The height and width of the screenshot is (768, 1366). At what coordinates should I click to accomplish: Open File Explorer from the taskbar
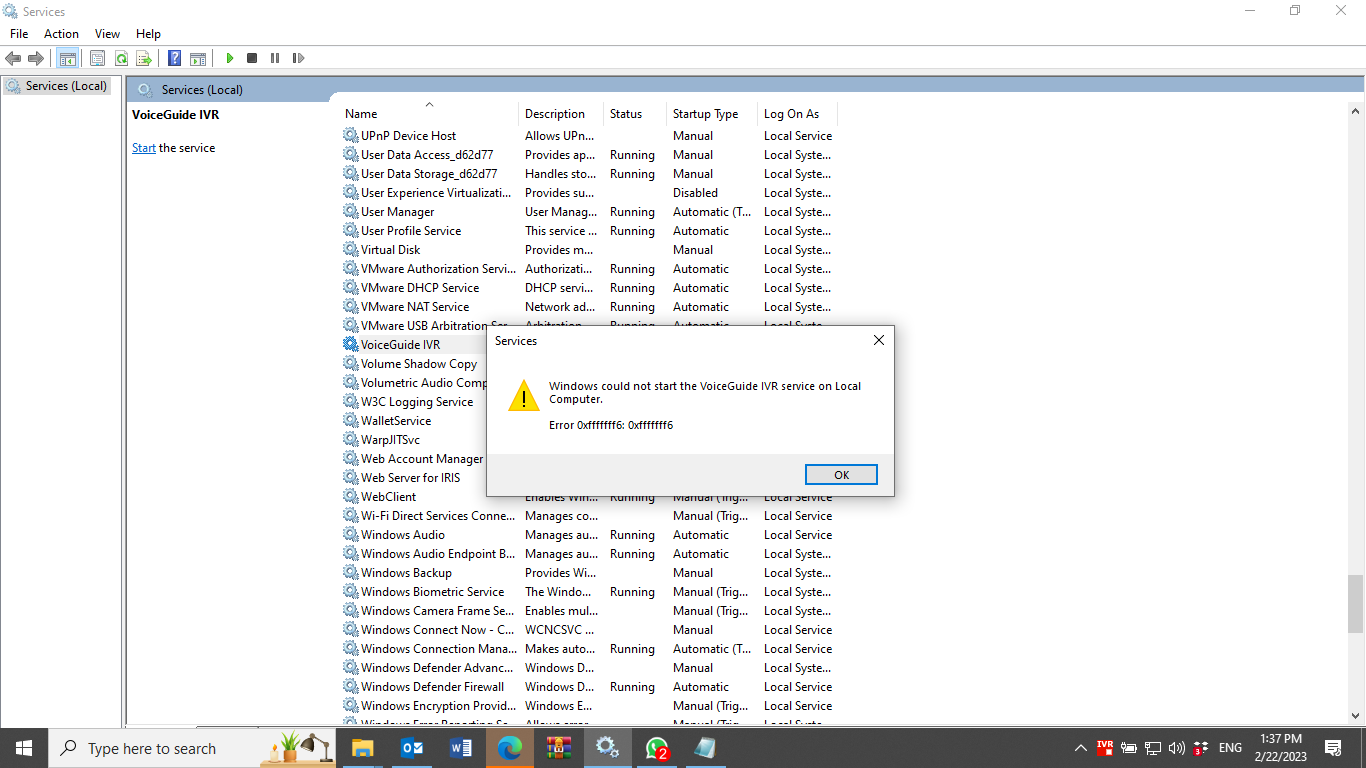point(362,748)
